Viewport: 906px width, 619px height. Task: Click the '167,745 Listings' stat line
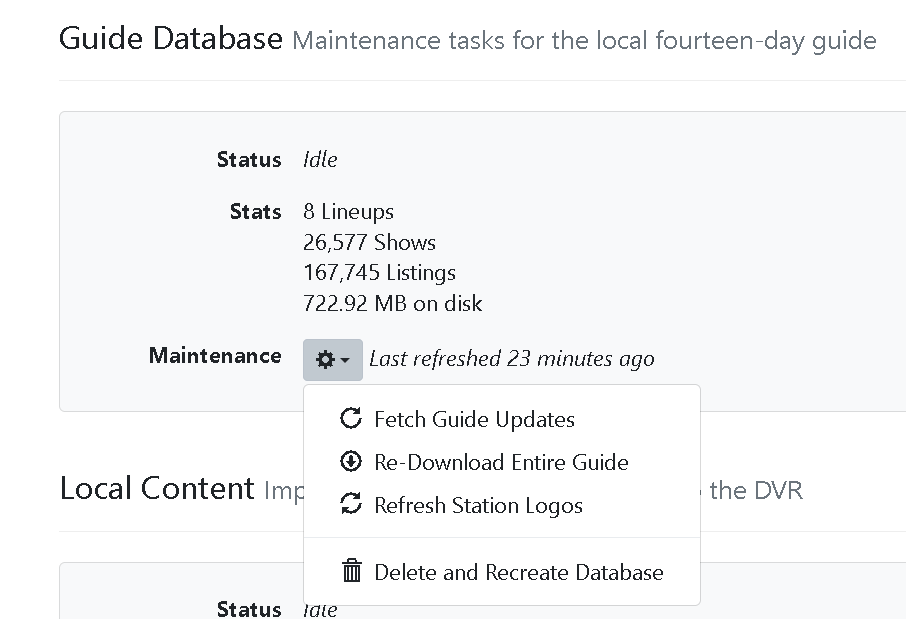pos(379,272)
